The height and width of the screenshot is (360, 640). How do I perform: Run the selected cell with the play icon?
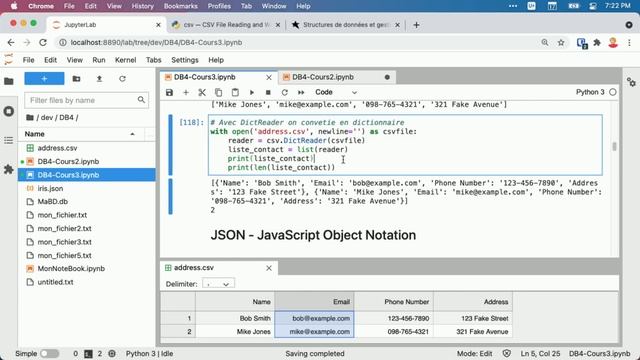click(x=251, y=93)
